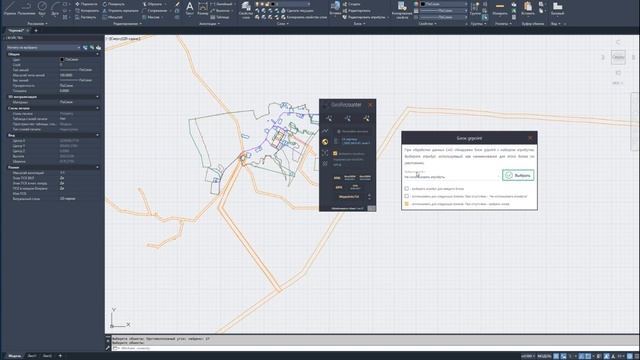Toggle the yellow checkbox in GeoRecounter panel

(x=335, y=153)
